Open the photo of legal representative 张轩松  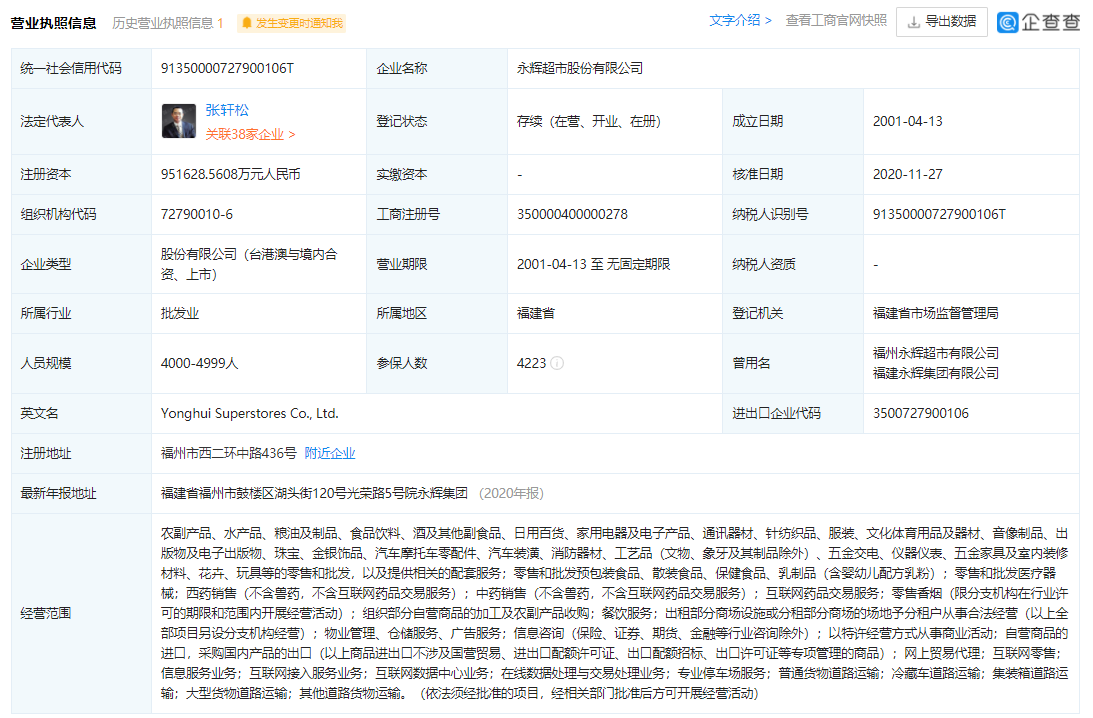click(179, 121)
